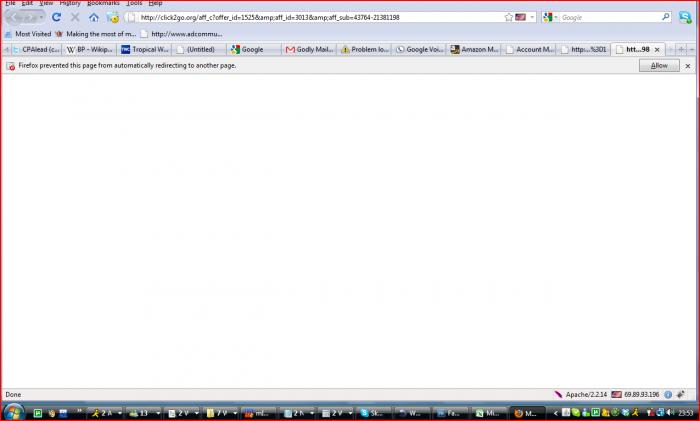Switch to the Google Voi... tab

coord(419,50)
